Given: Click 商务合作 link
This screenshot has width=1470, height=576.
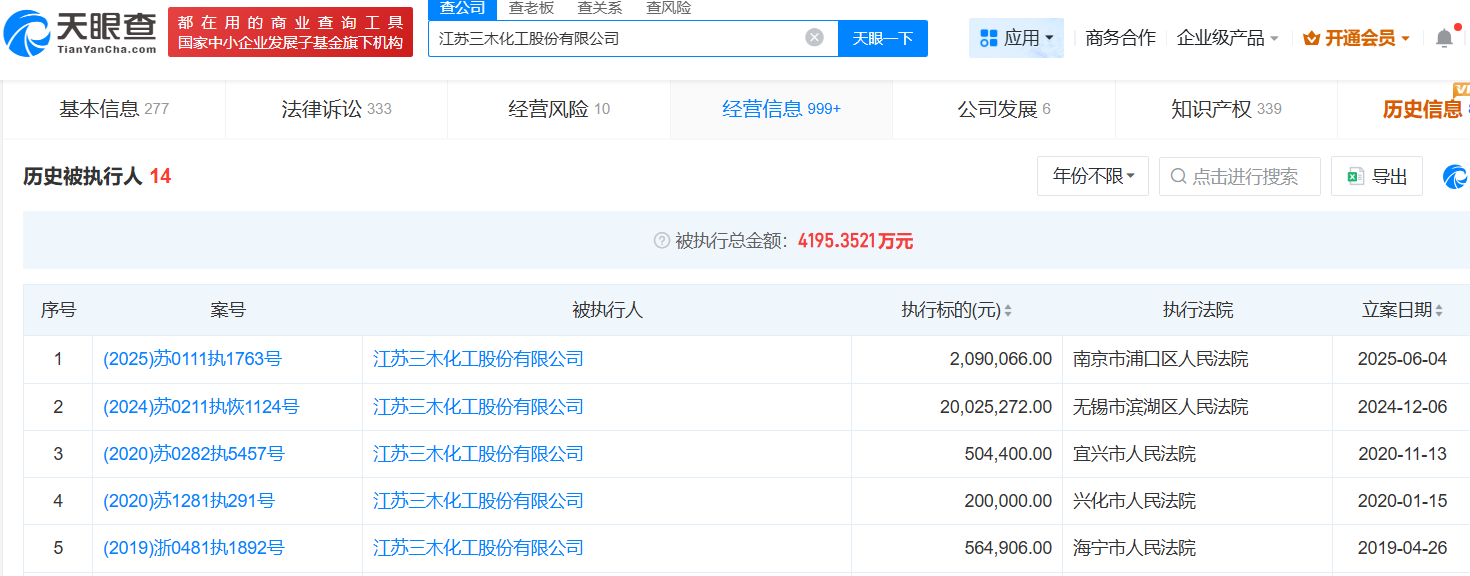Looking at the screenshot, I should pyautogui.click(x=1120, y=38).
